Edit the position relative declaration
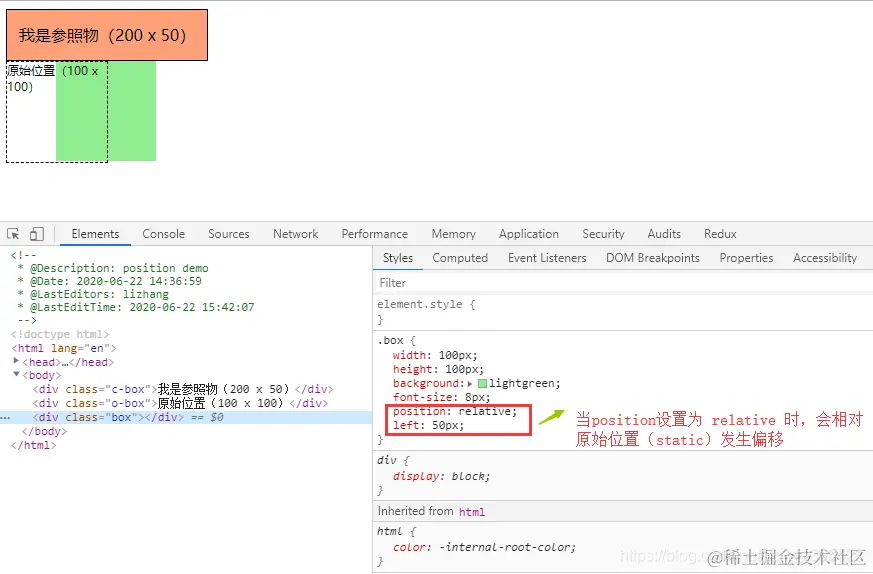Image resolution: width=873 pixels, height=574 pixels. tap(455, 411)
